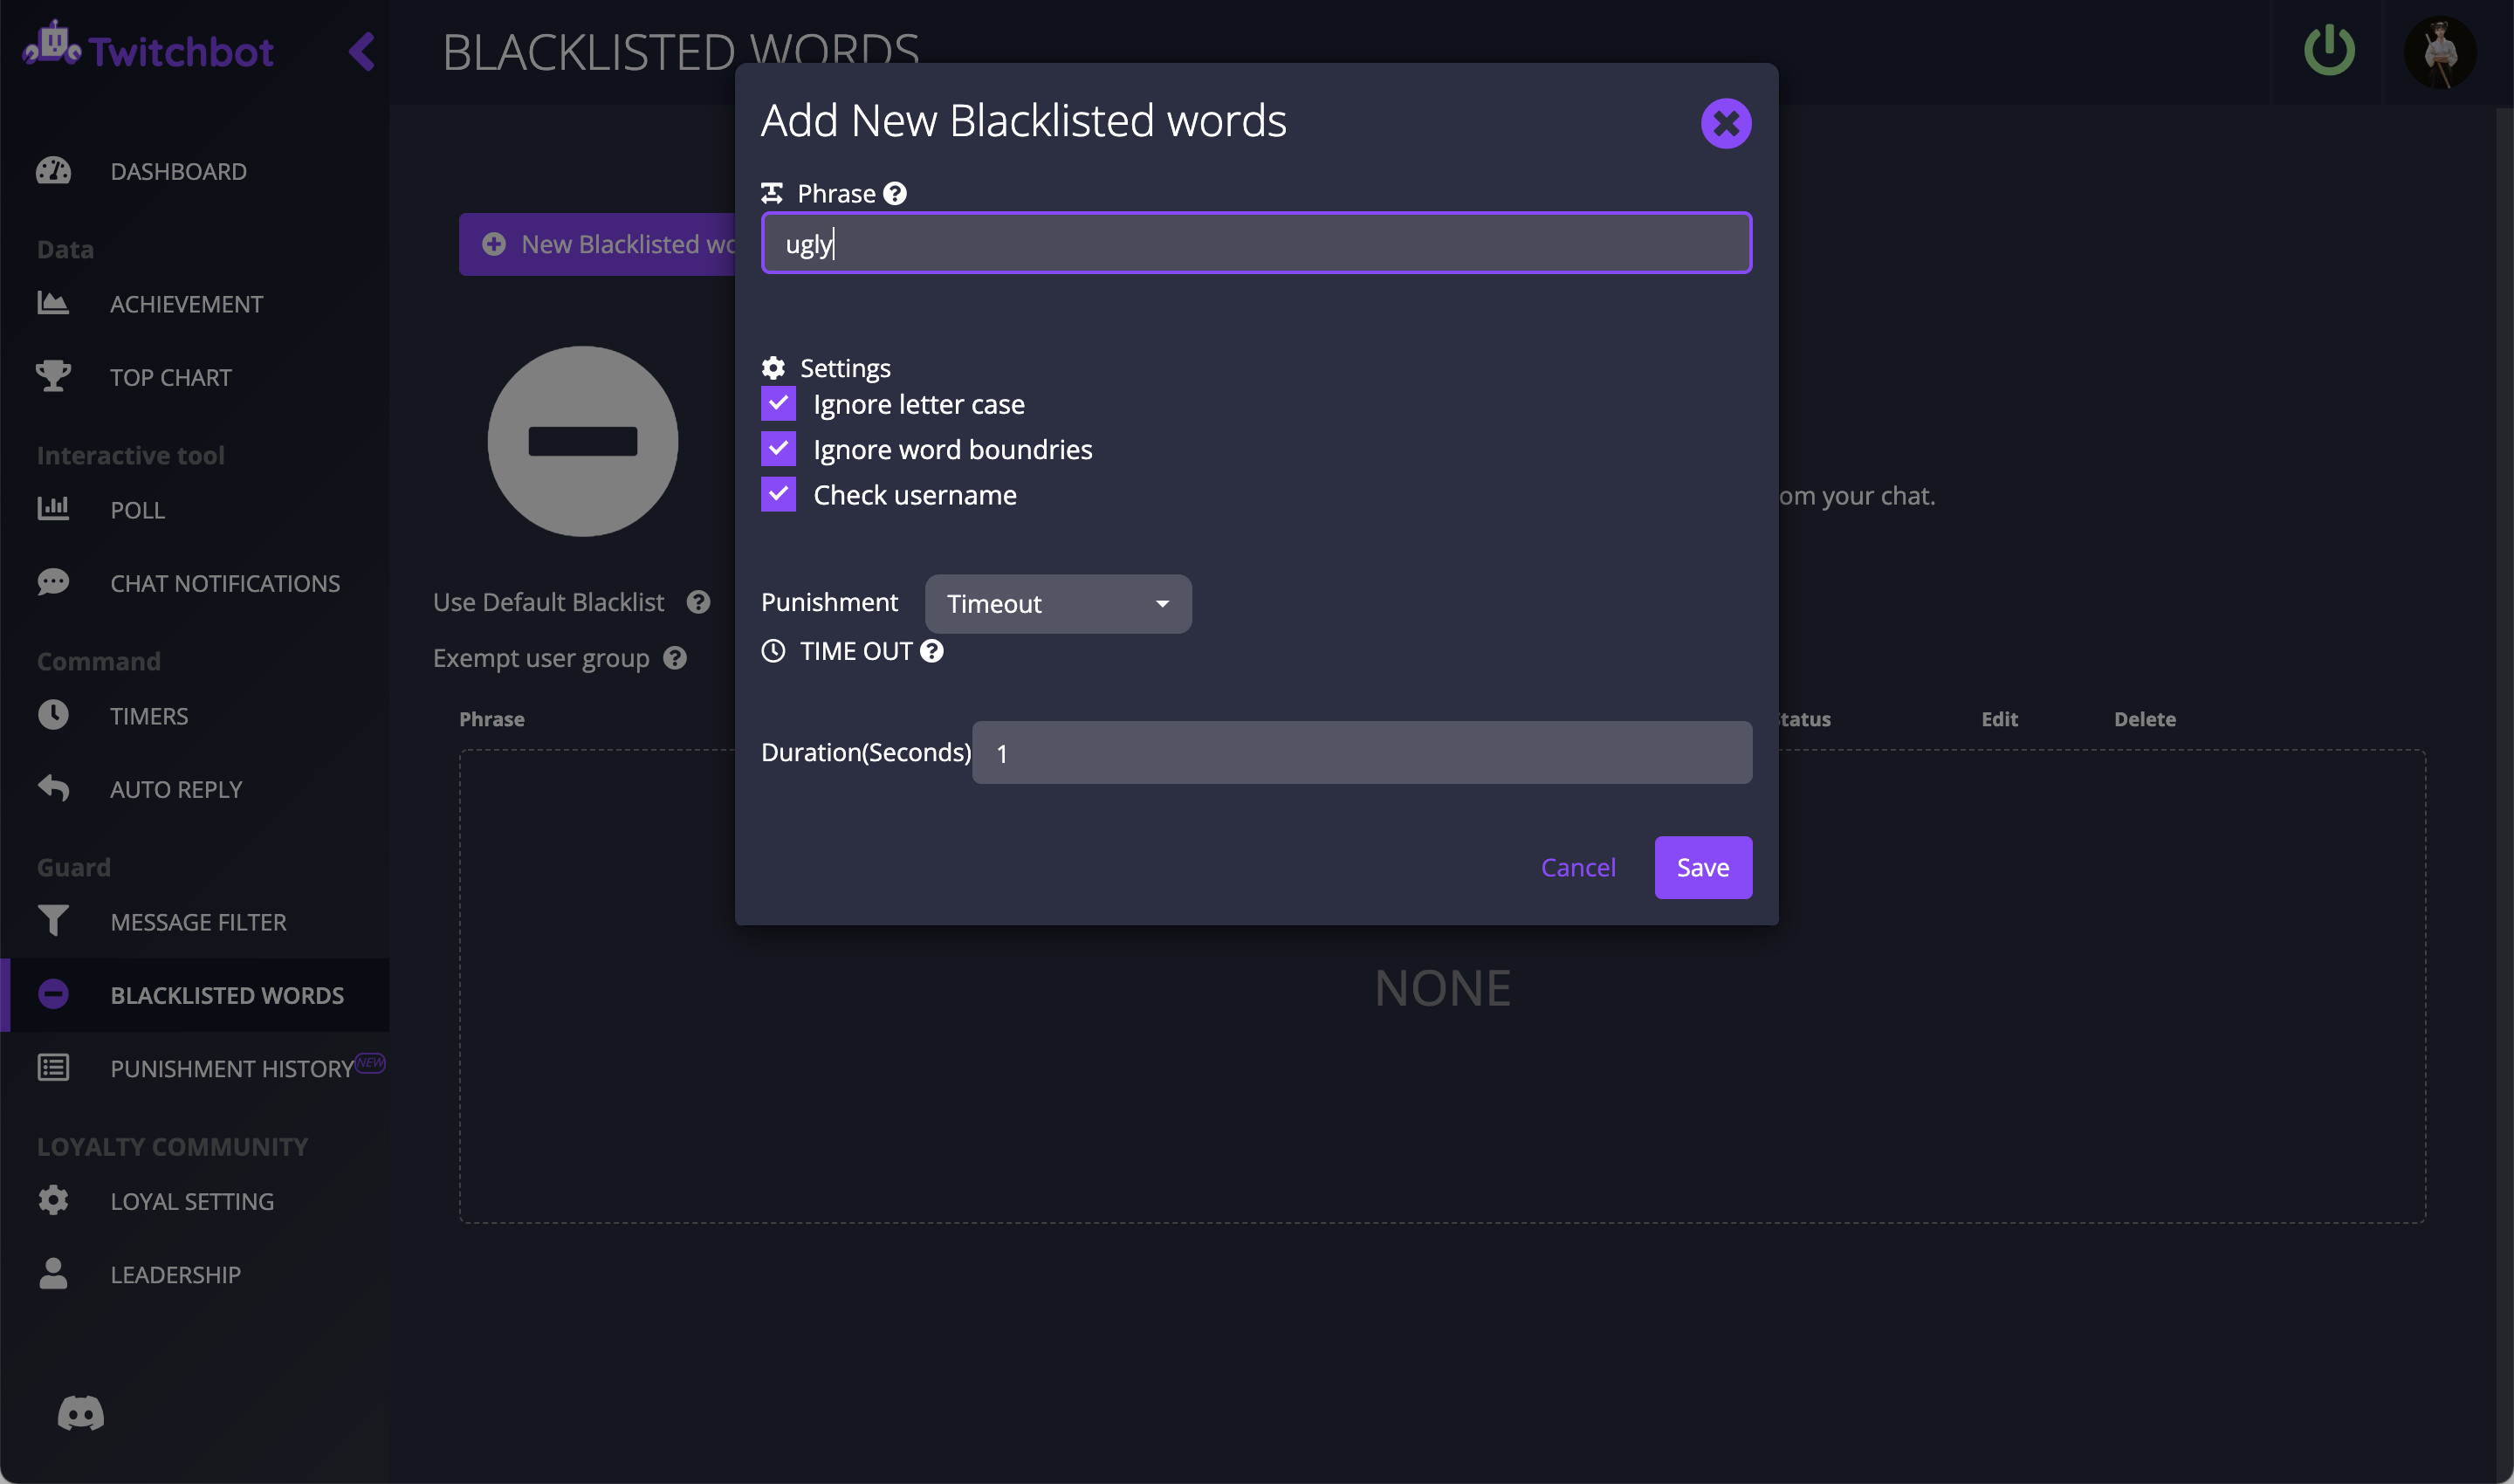Image resolution: width=2514 pixels, height=1484 pixels.
Task: Toggle Check username off
Action: [x=778, y=493]
